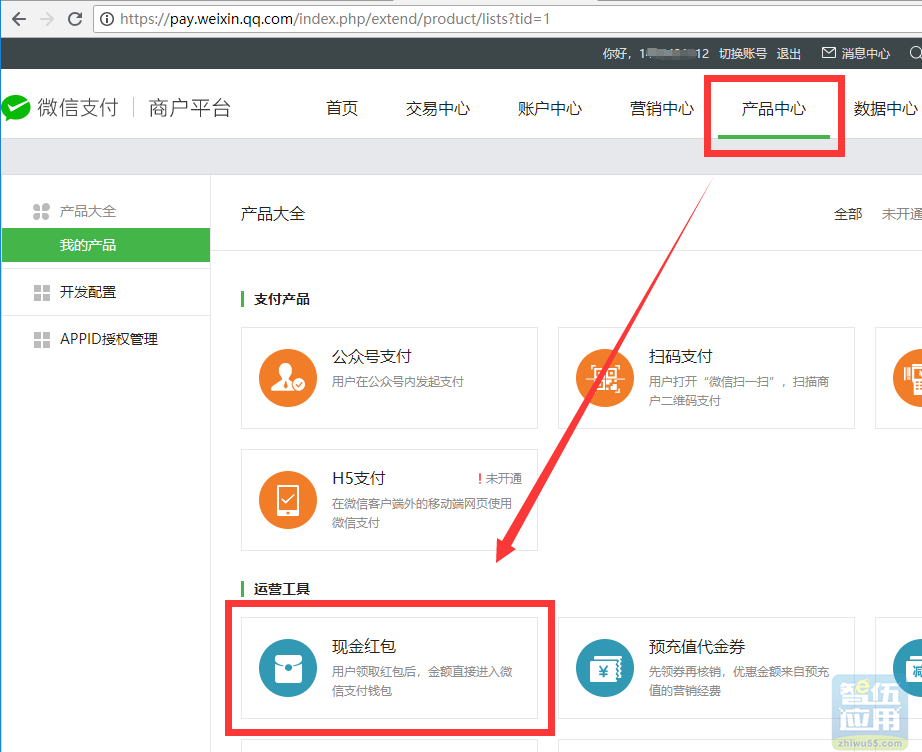The image size is (922, 752).
Task: Click the 产品大全 sidebar heading
Action: point(88,212)
